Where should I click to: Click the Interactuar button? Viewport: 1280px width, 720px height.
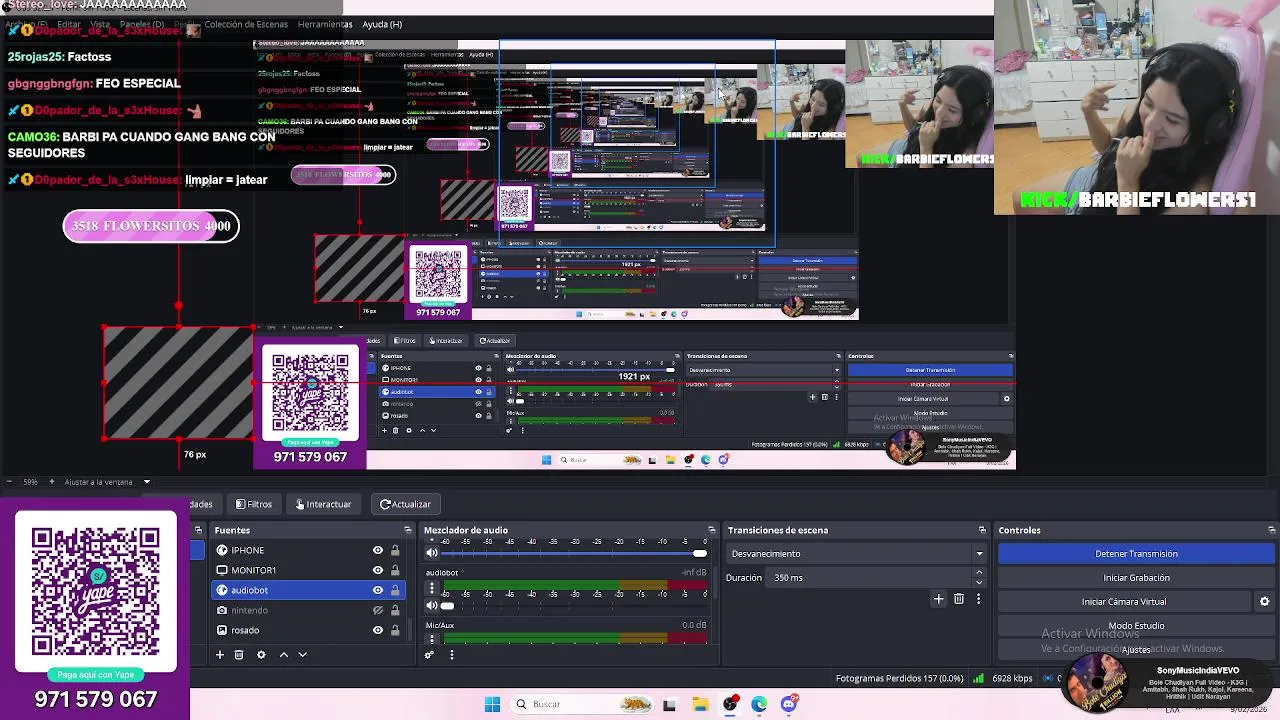323,504
